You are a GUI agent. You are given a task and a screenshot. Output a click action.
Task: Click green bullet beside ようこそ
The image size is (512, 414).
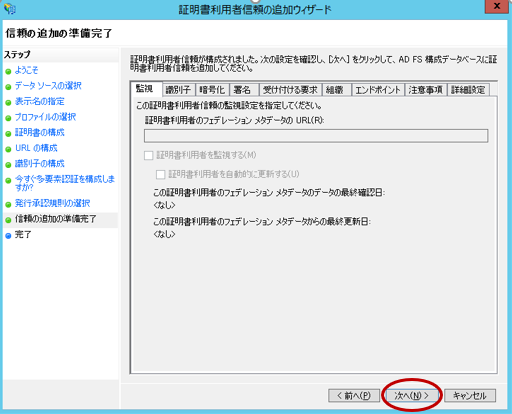[x=8, y=72]
